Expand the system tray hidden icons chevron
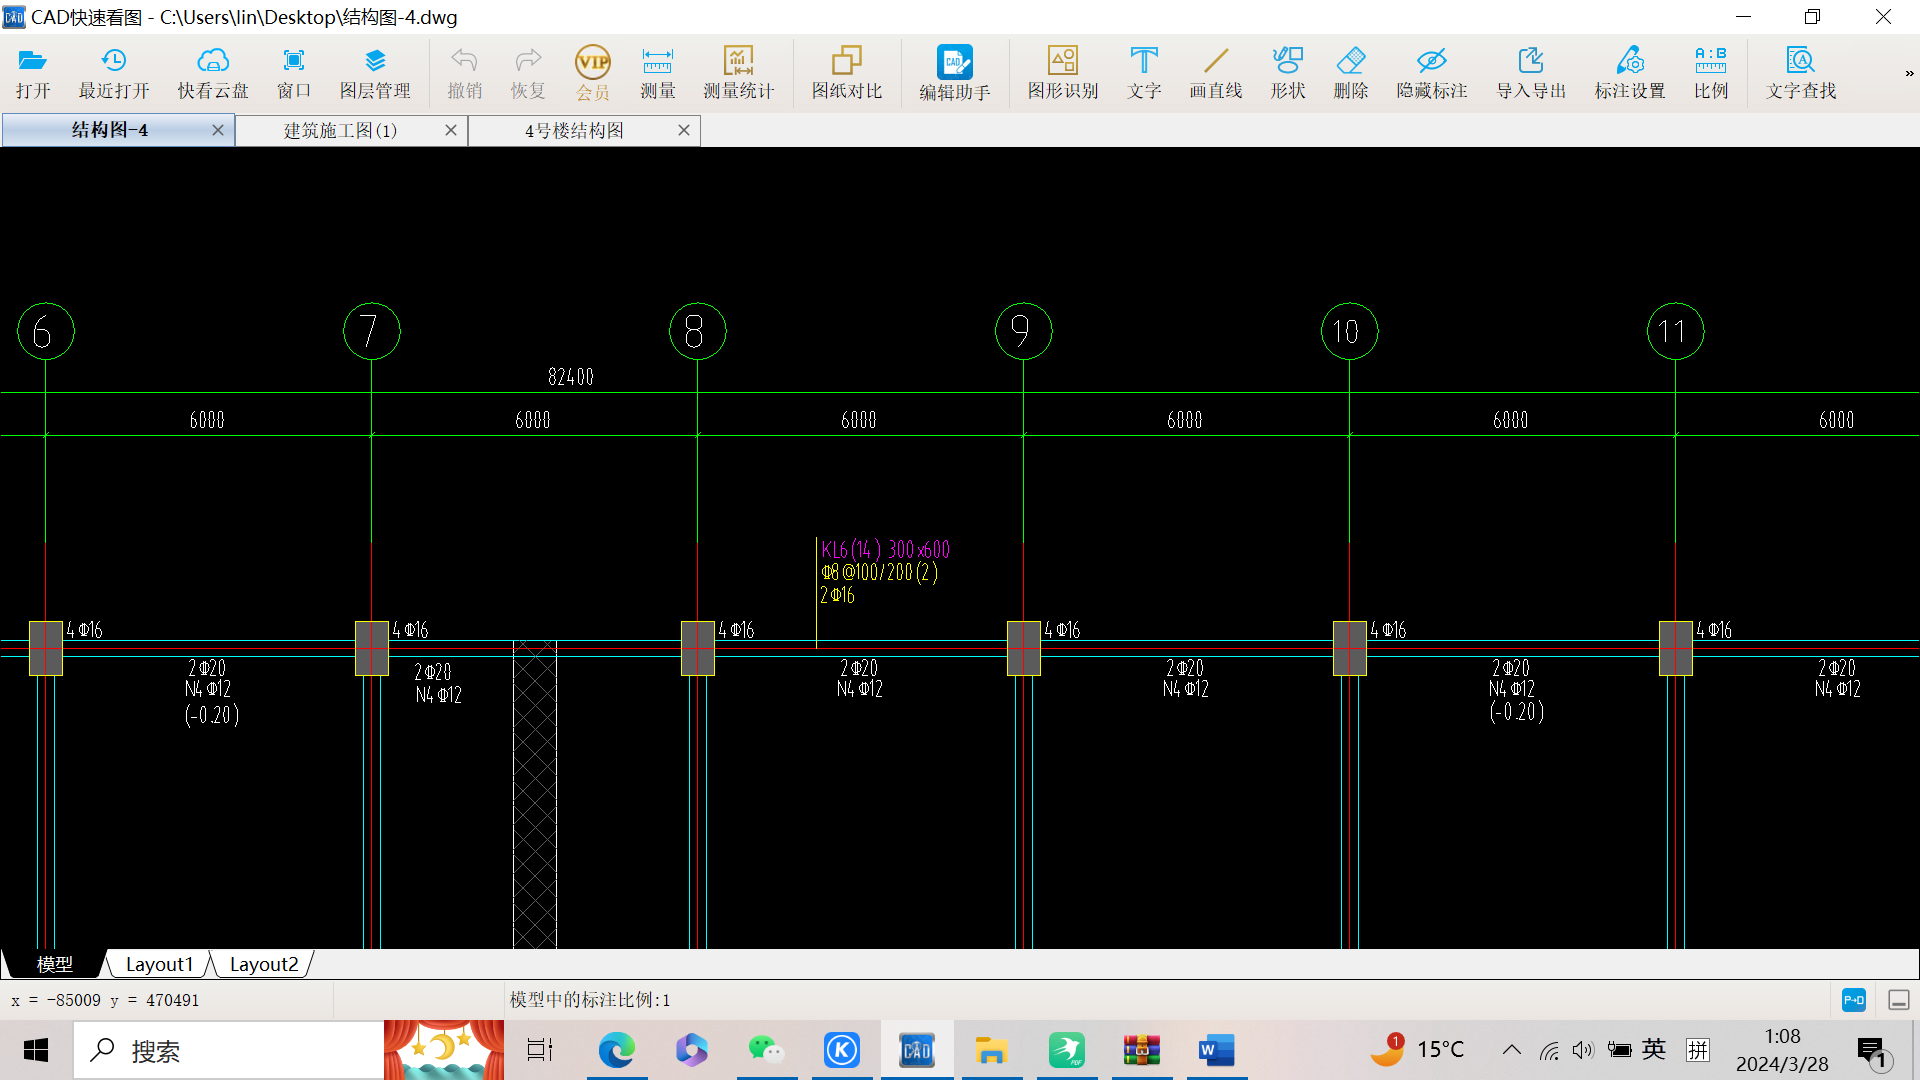The image size is (1920, 1080). click(1512, 1050)
